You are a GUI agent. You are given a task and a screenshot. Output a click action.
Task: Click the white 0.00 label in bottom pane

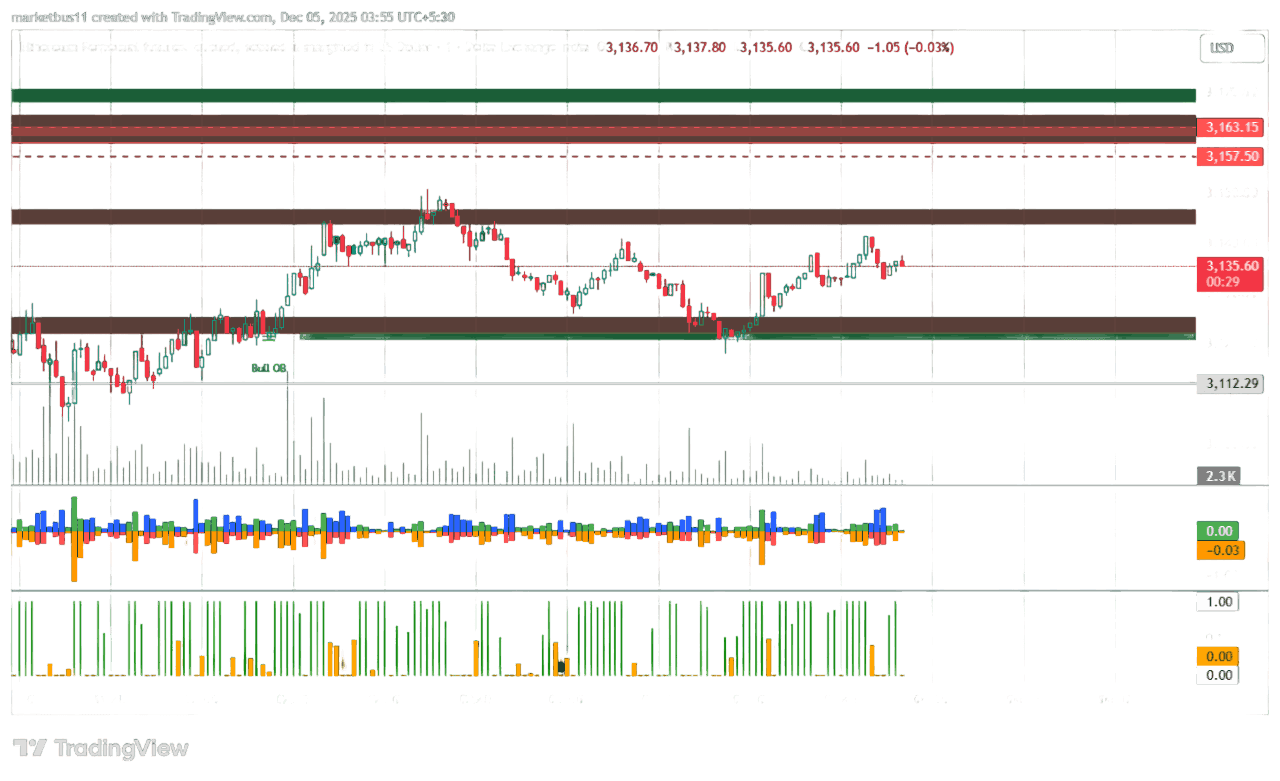click(x=1218, y=675)
